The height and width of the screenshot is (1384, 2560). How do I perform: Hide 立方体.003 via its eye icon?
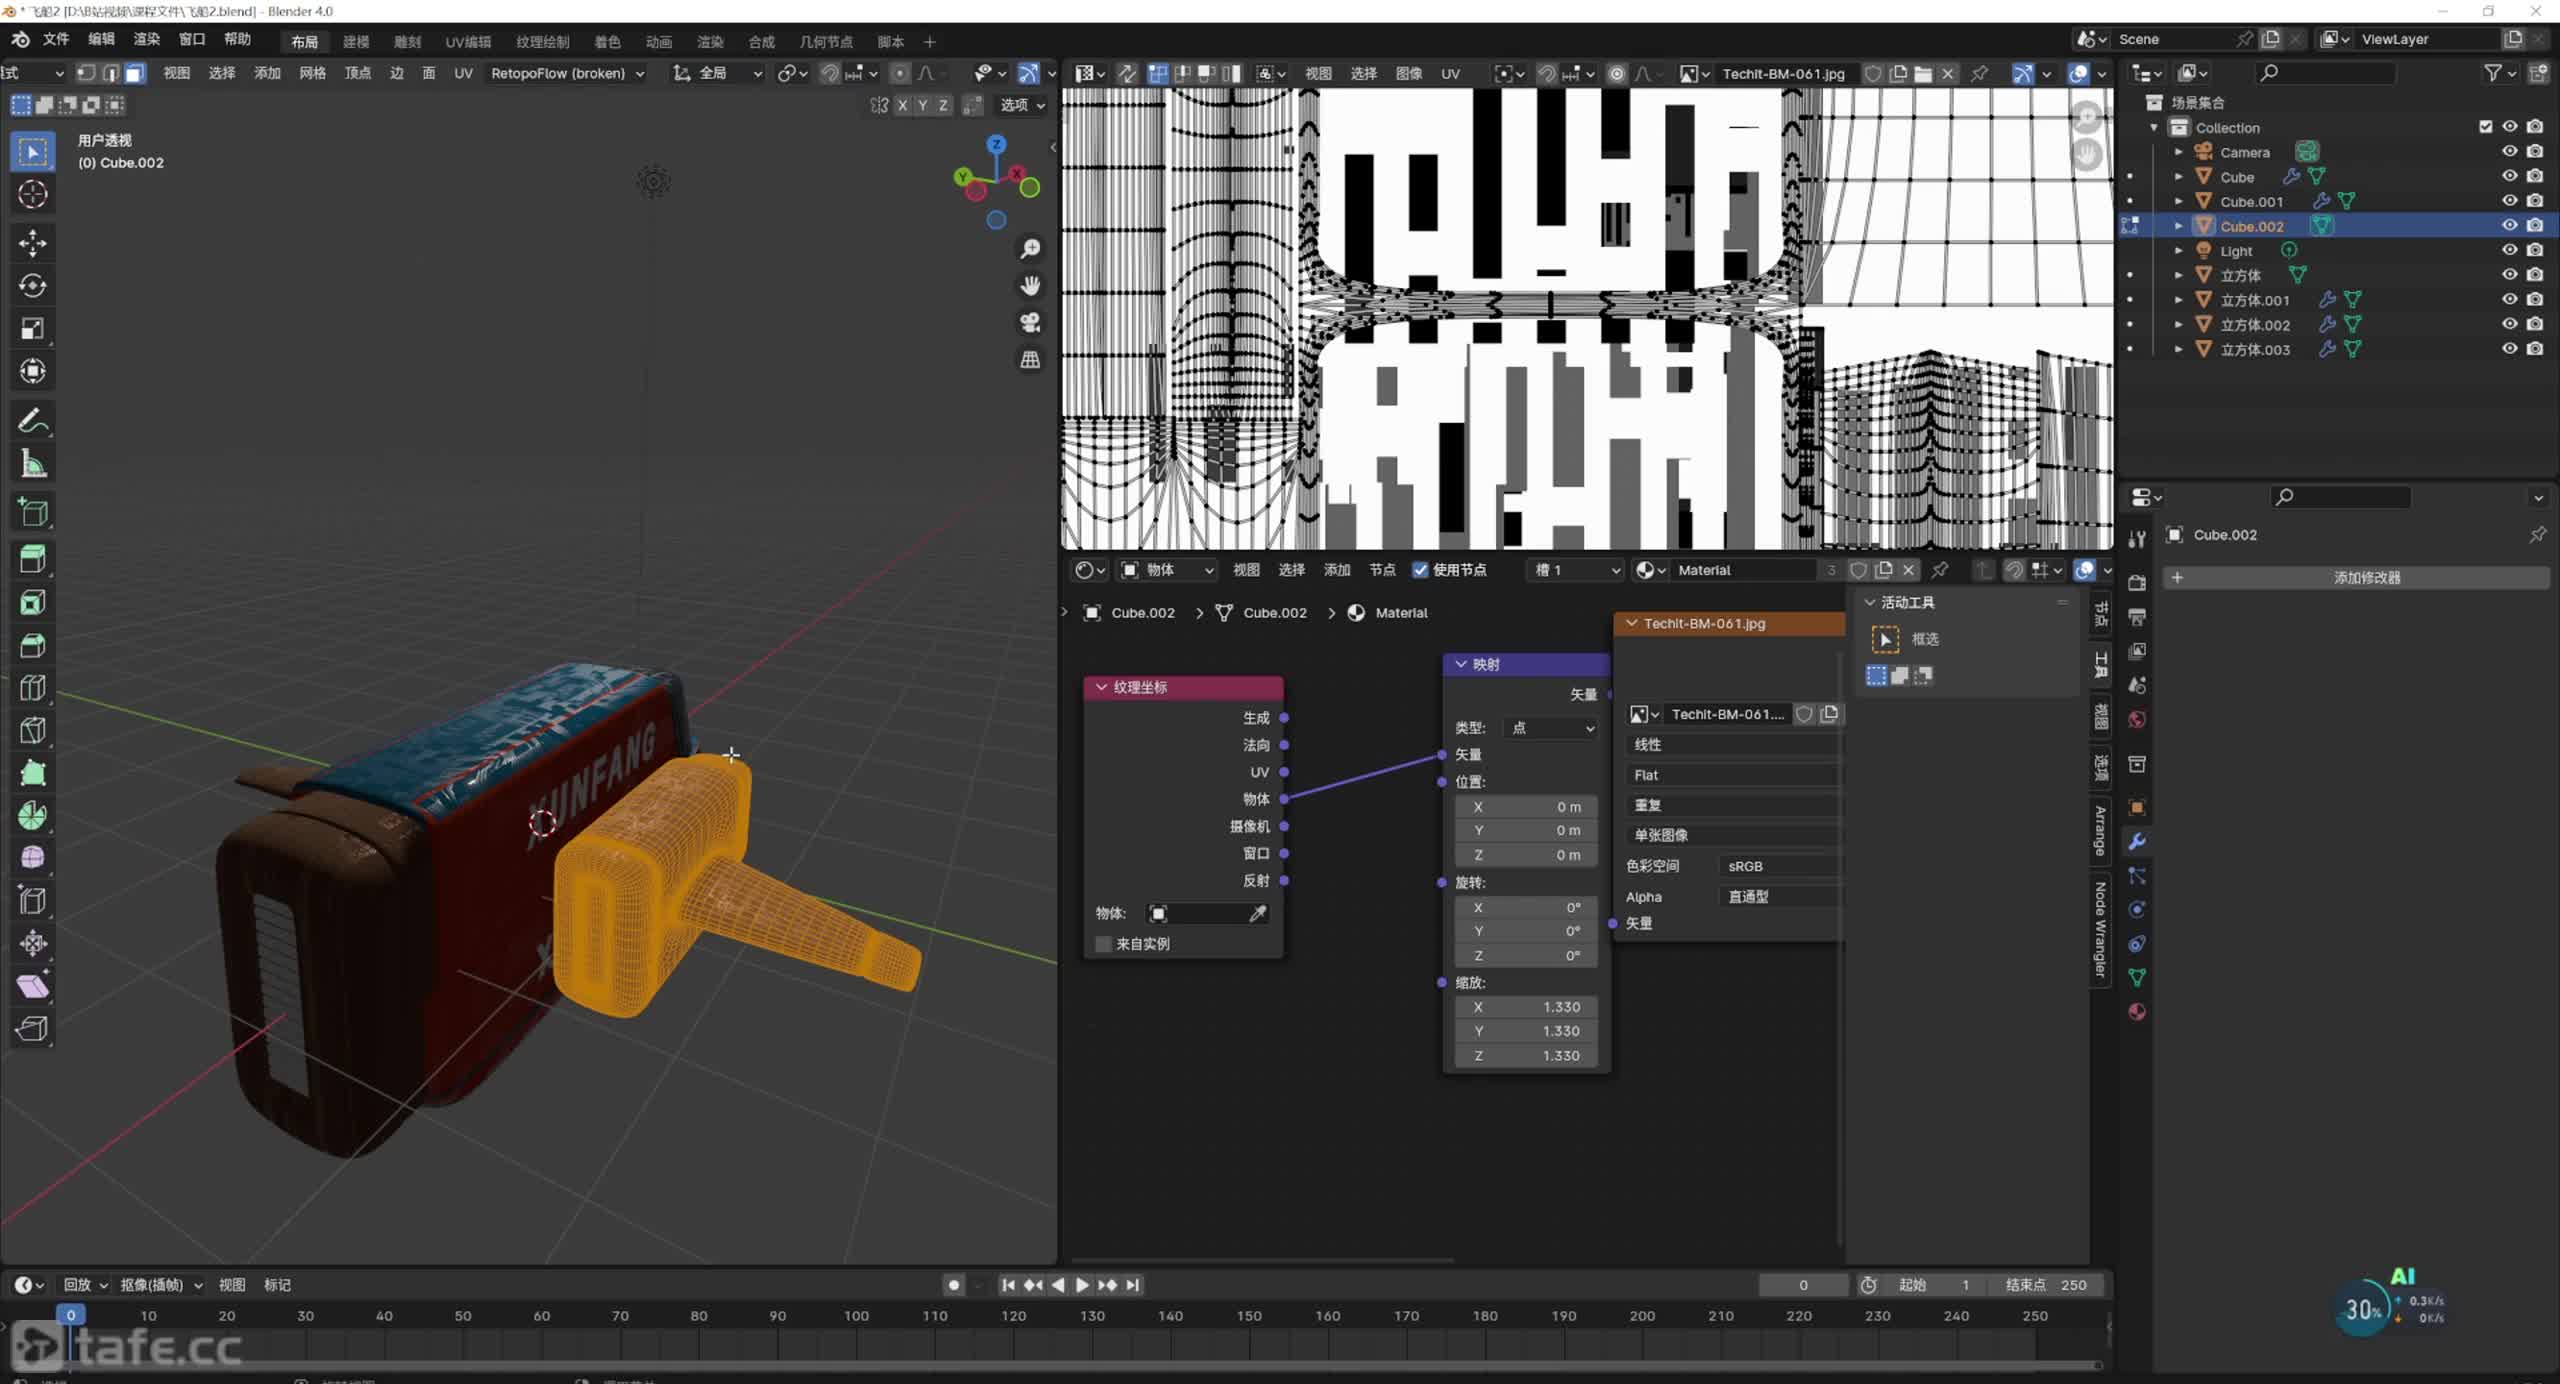pyautogui.click(x=2510, y=349)
